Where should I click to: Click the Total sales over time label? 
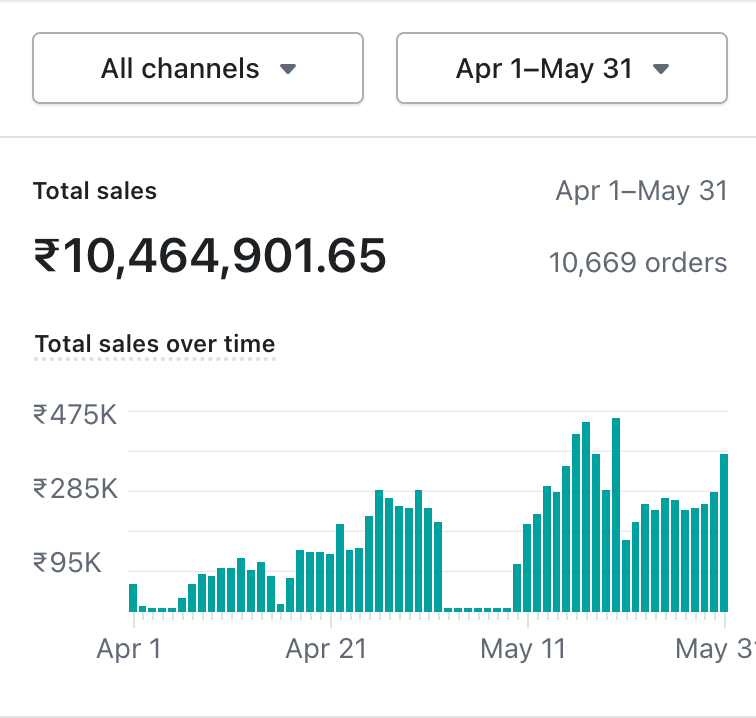pos(154,345)
